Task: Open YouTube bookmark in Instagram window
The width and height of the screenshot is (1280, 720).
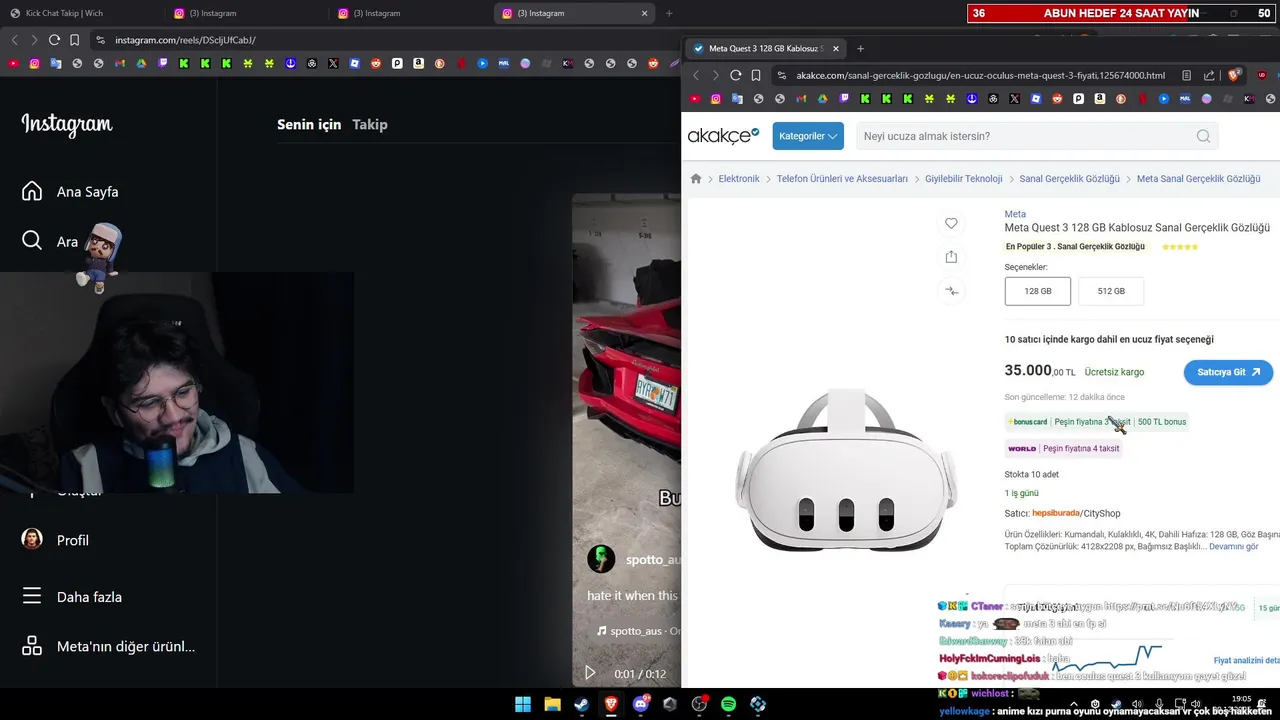Action: click(13, 63)
